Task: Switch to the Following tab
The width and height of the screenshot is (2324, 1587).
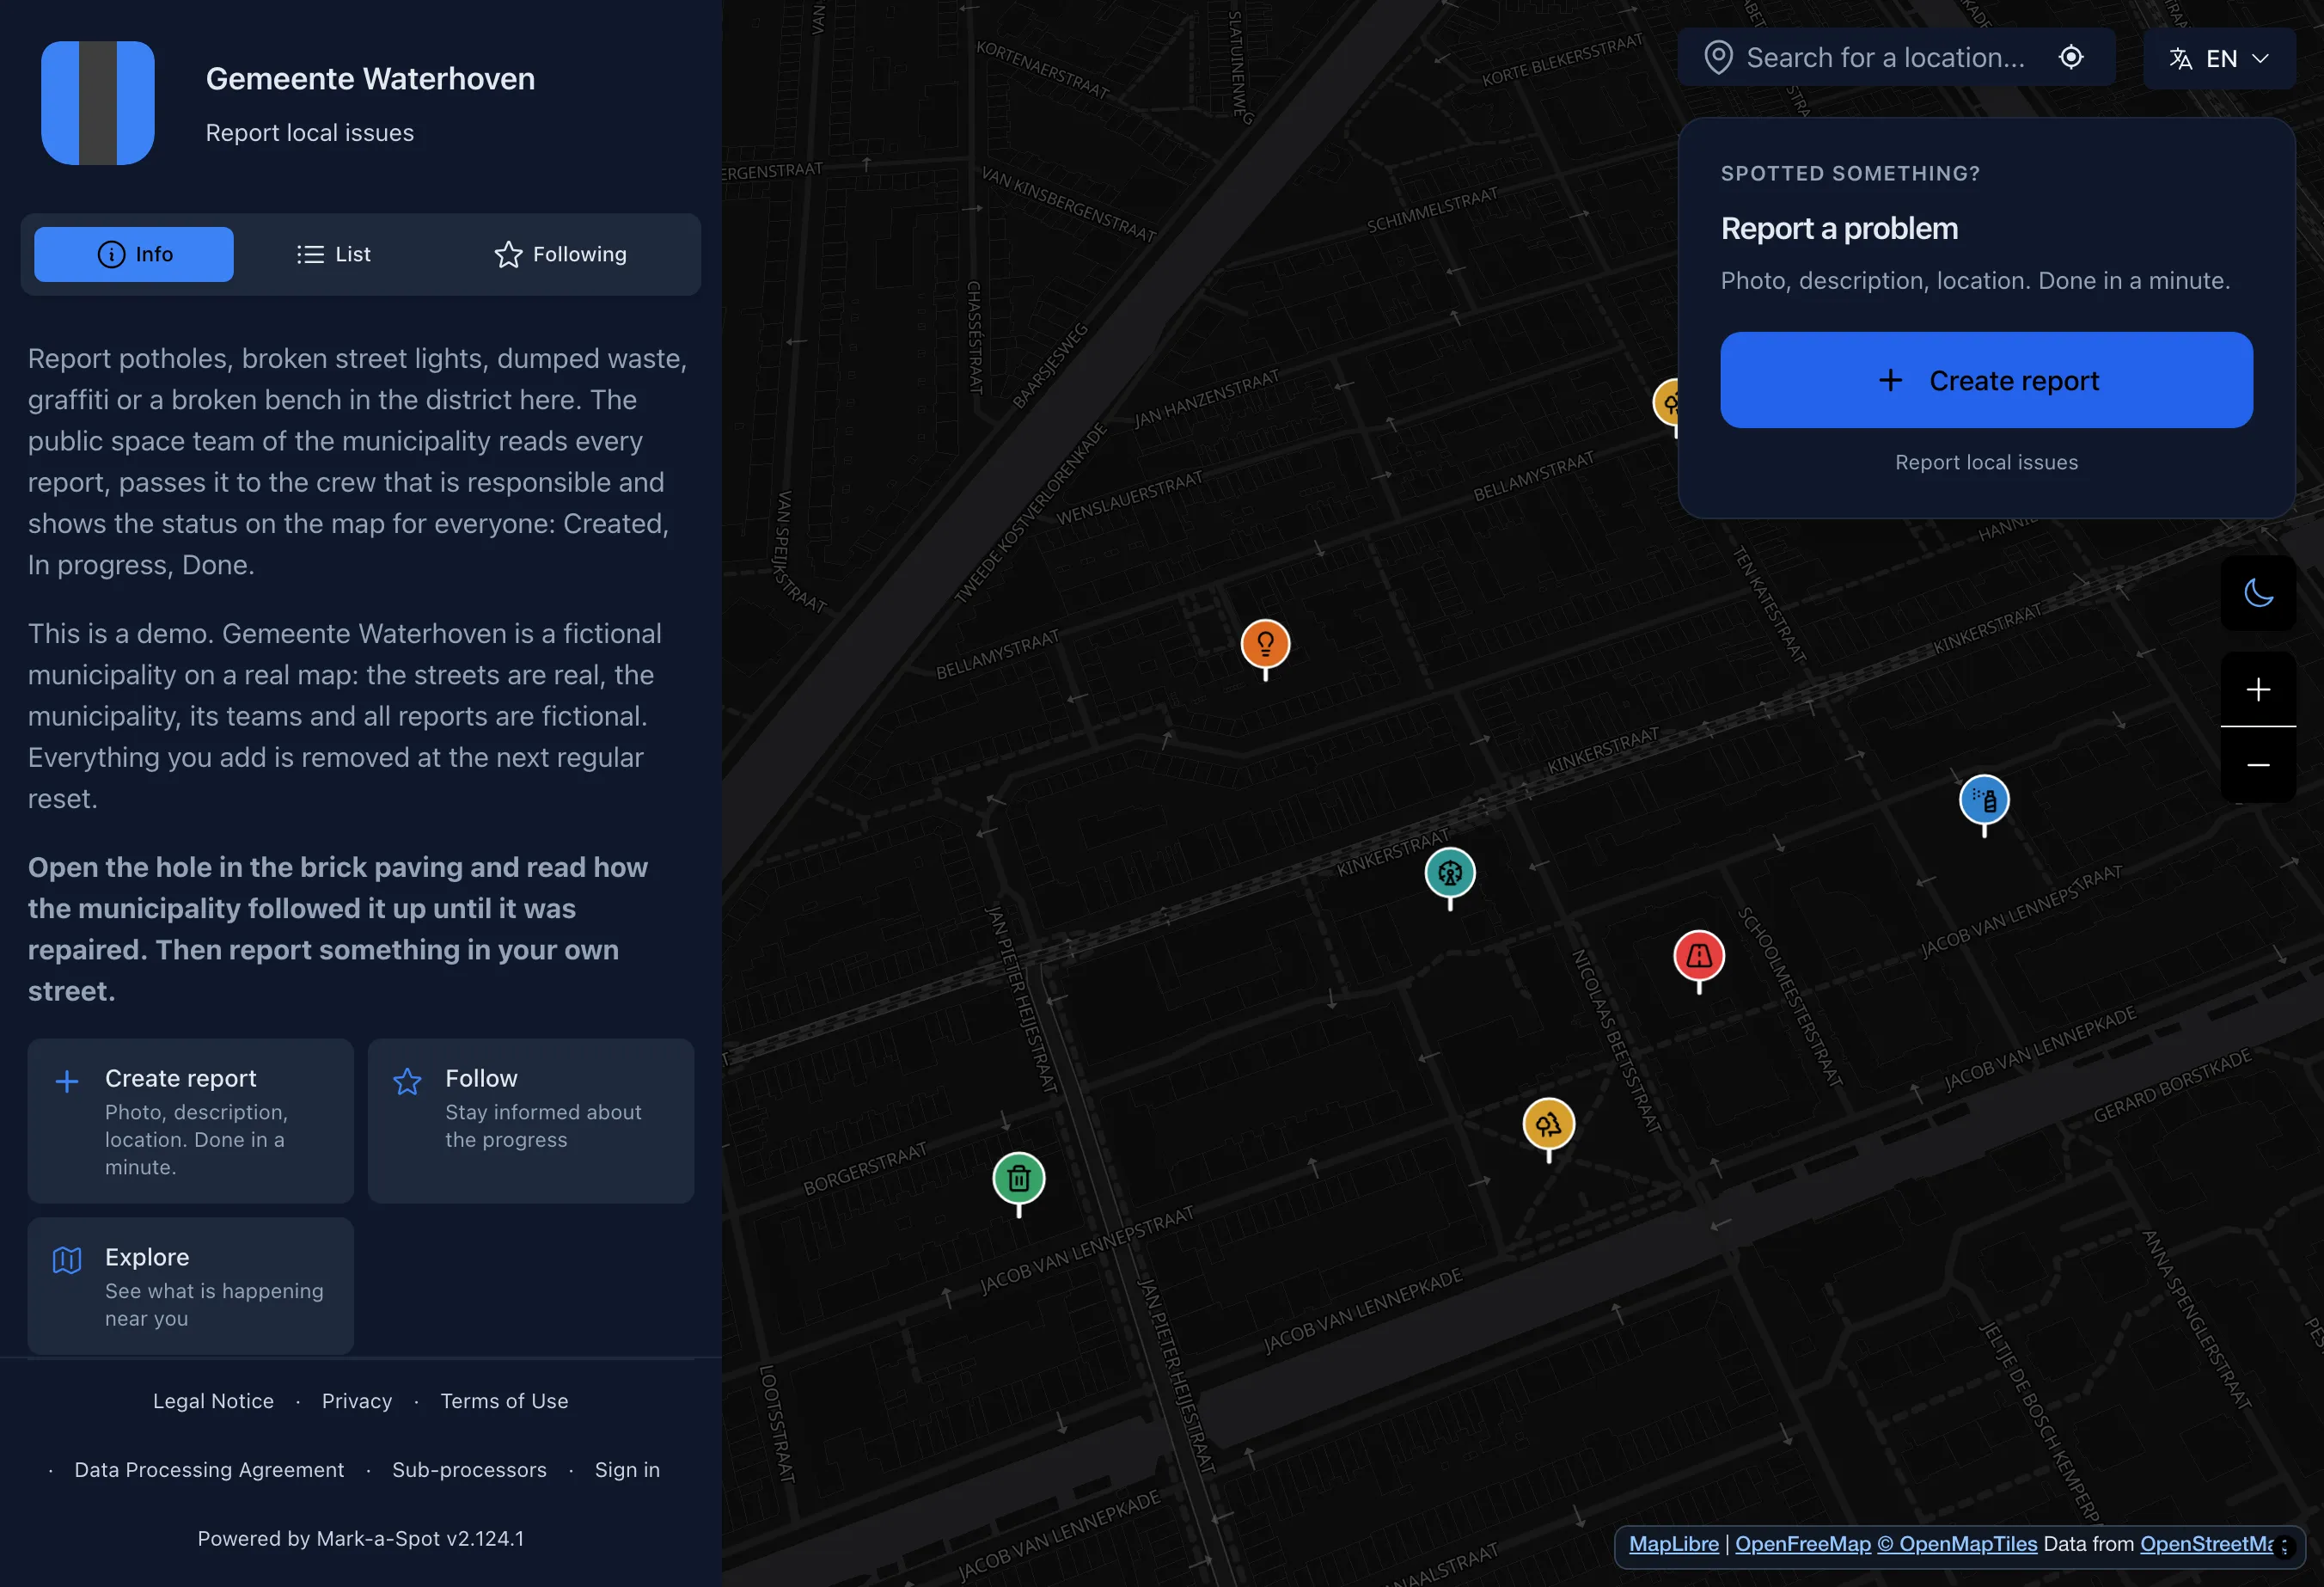Action: (x=560, y=254)
